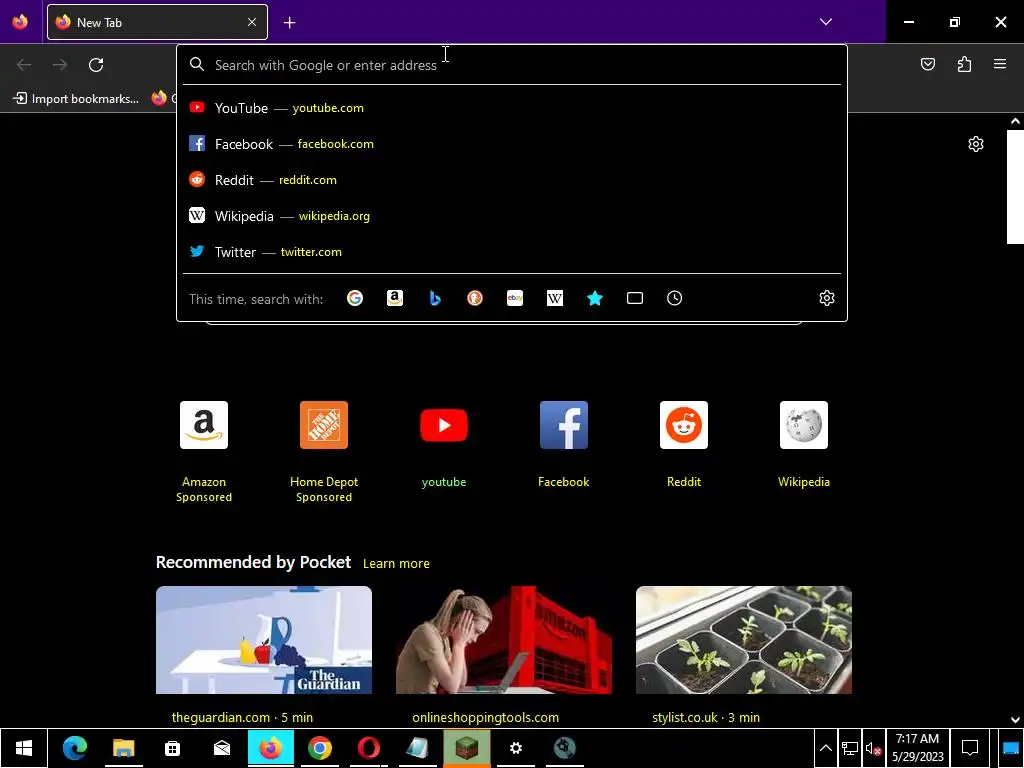
Task: Open stylist.co.uk seedlings story image
Action: [x=744, y=640]
